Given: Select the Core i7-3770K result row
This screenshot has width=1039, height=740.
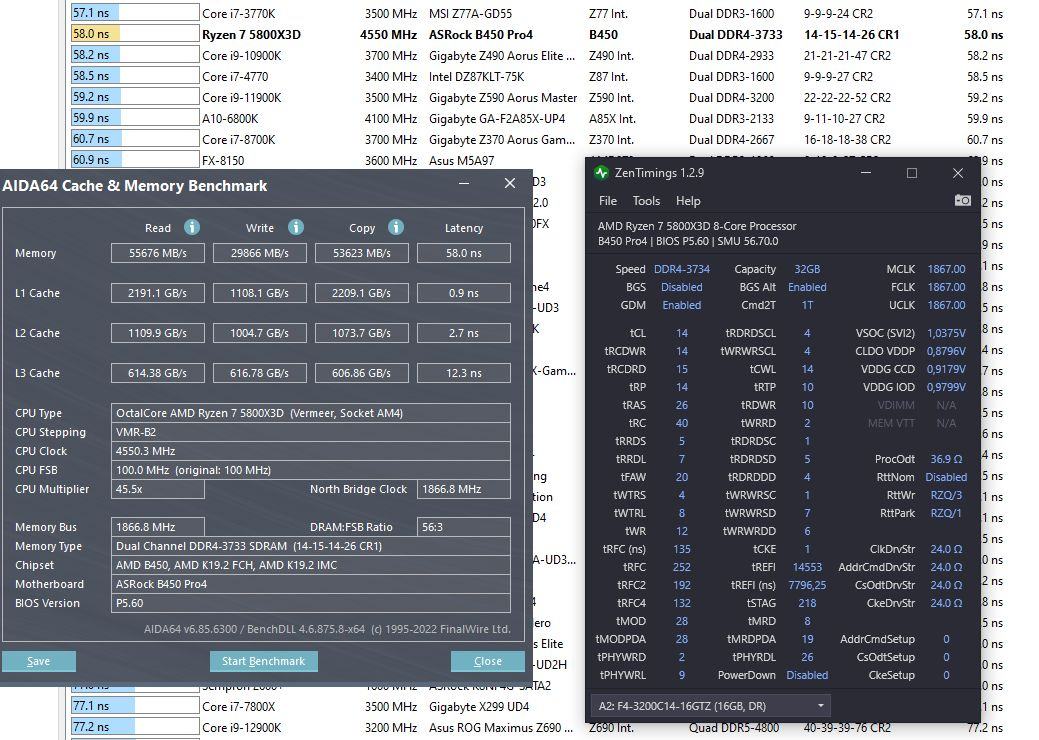Looking at the screenshot, I should point(537,13).
